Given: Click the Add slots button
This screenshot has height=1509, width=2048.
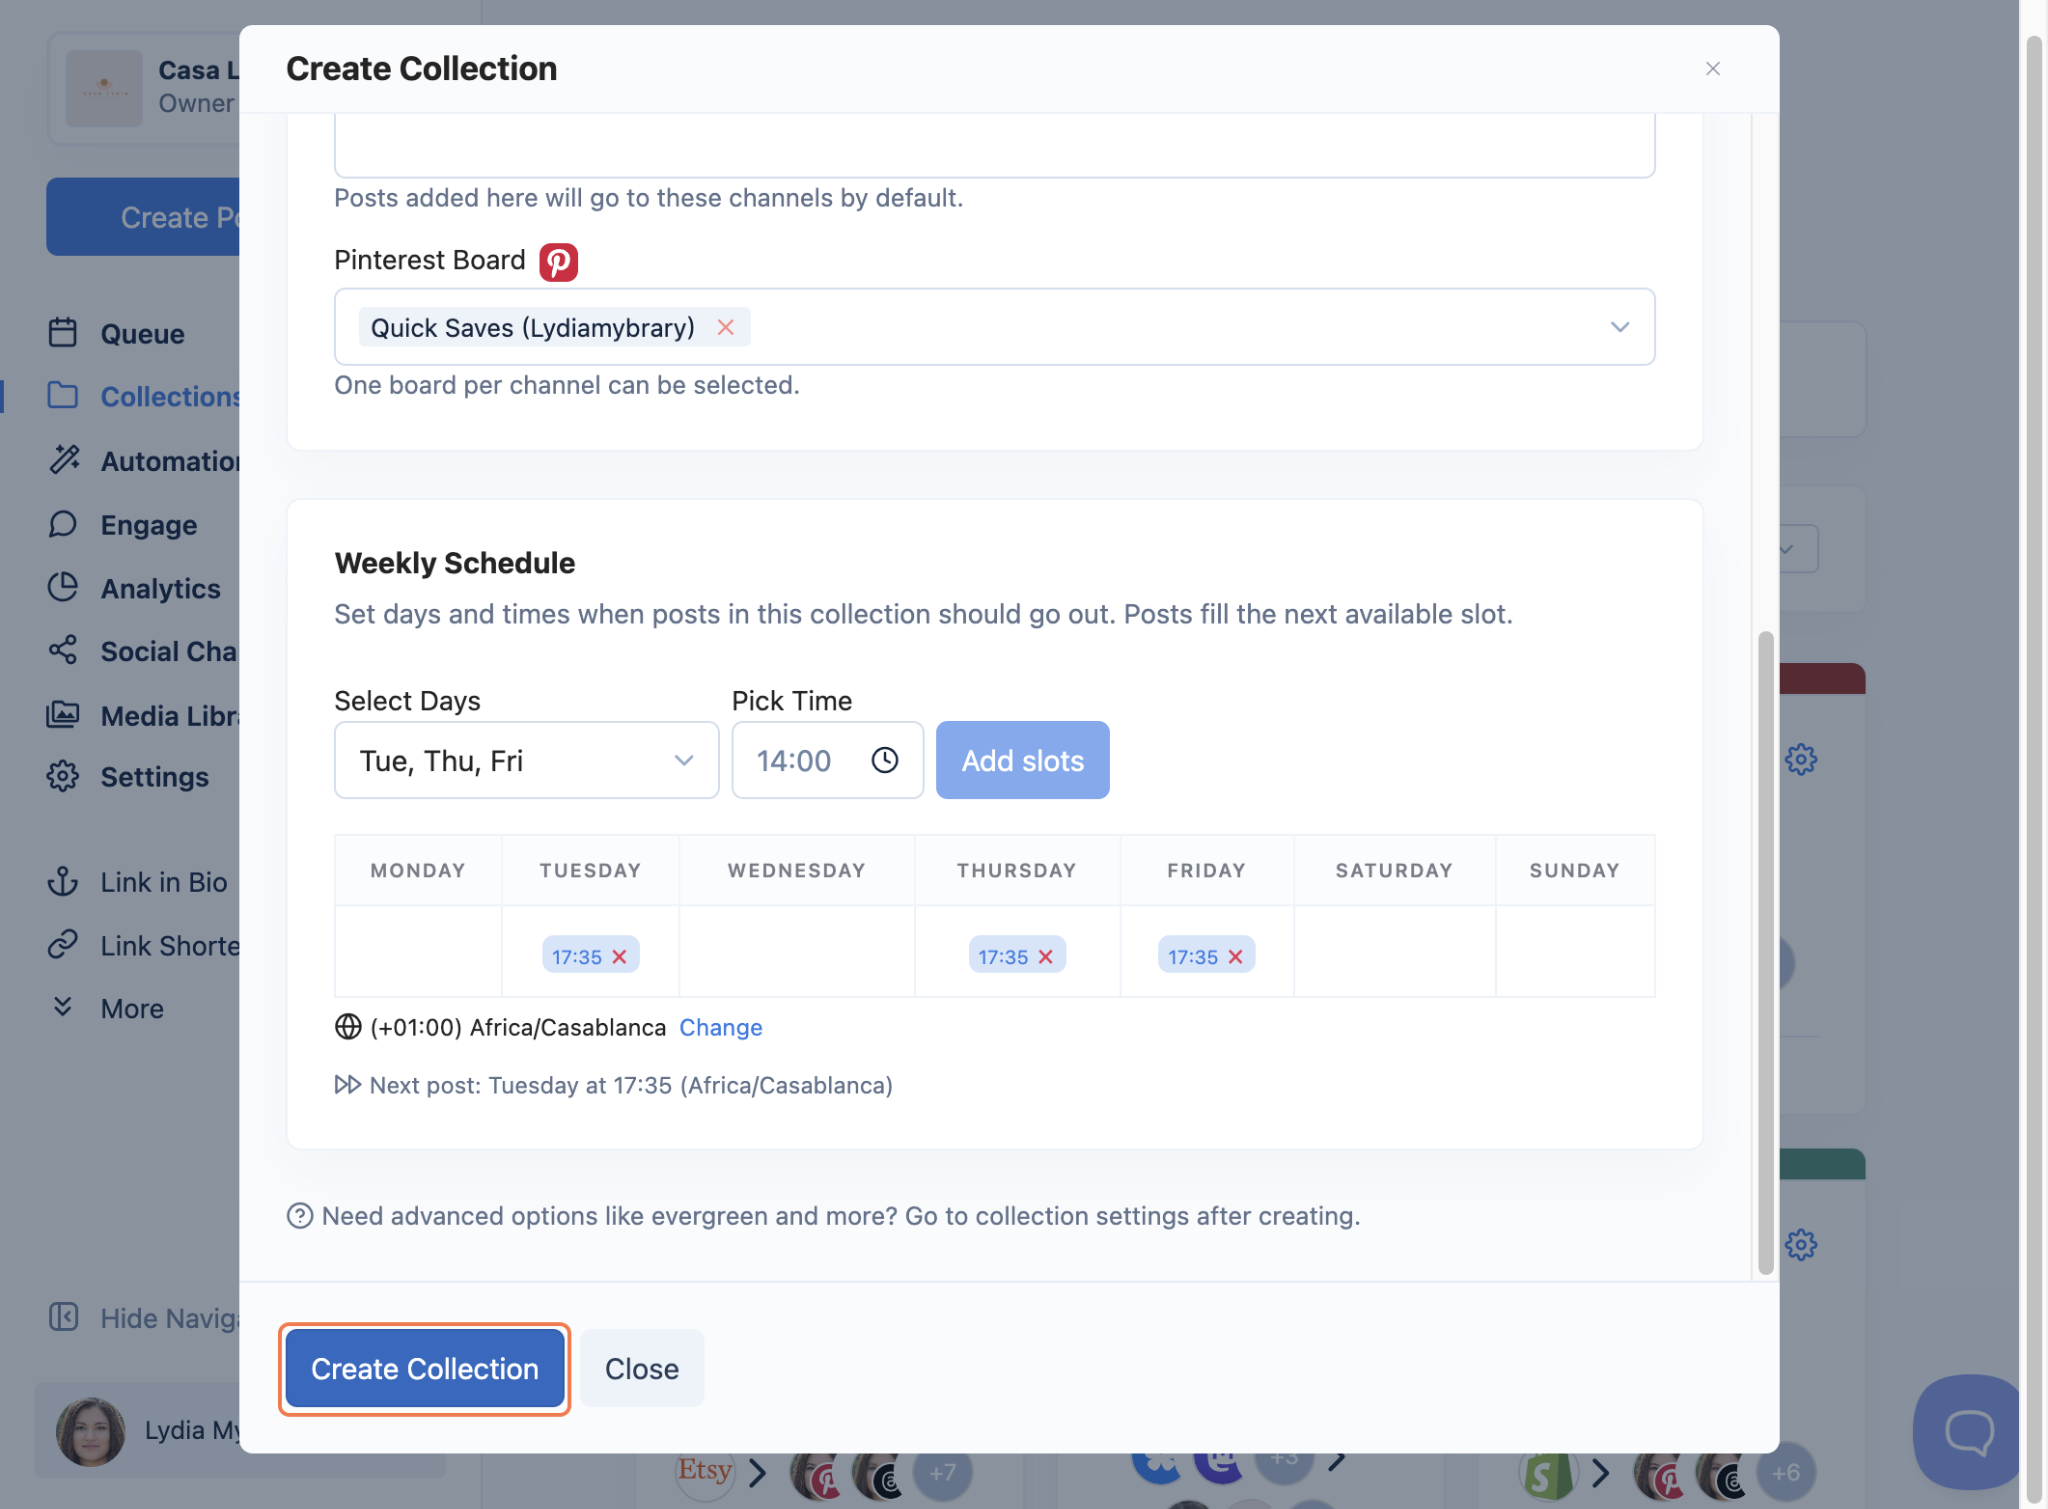Looking at the screenshot, I should [x=1022, y=760].
